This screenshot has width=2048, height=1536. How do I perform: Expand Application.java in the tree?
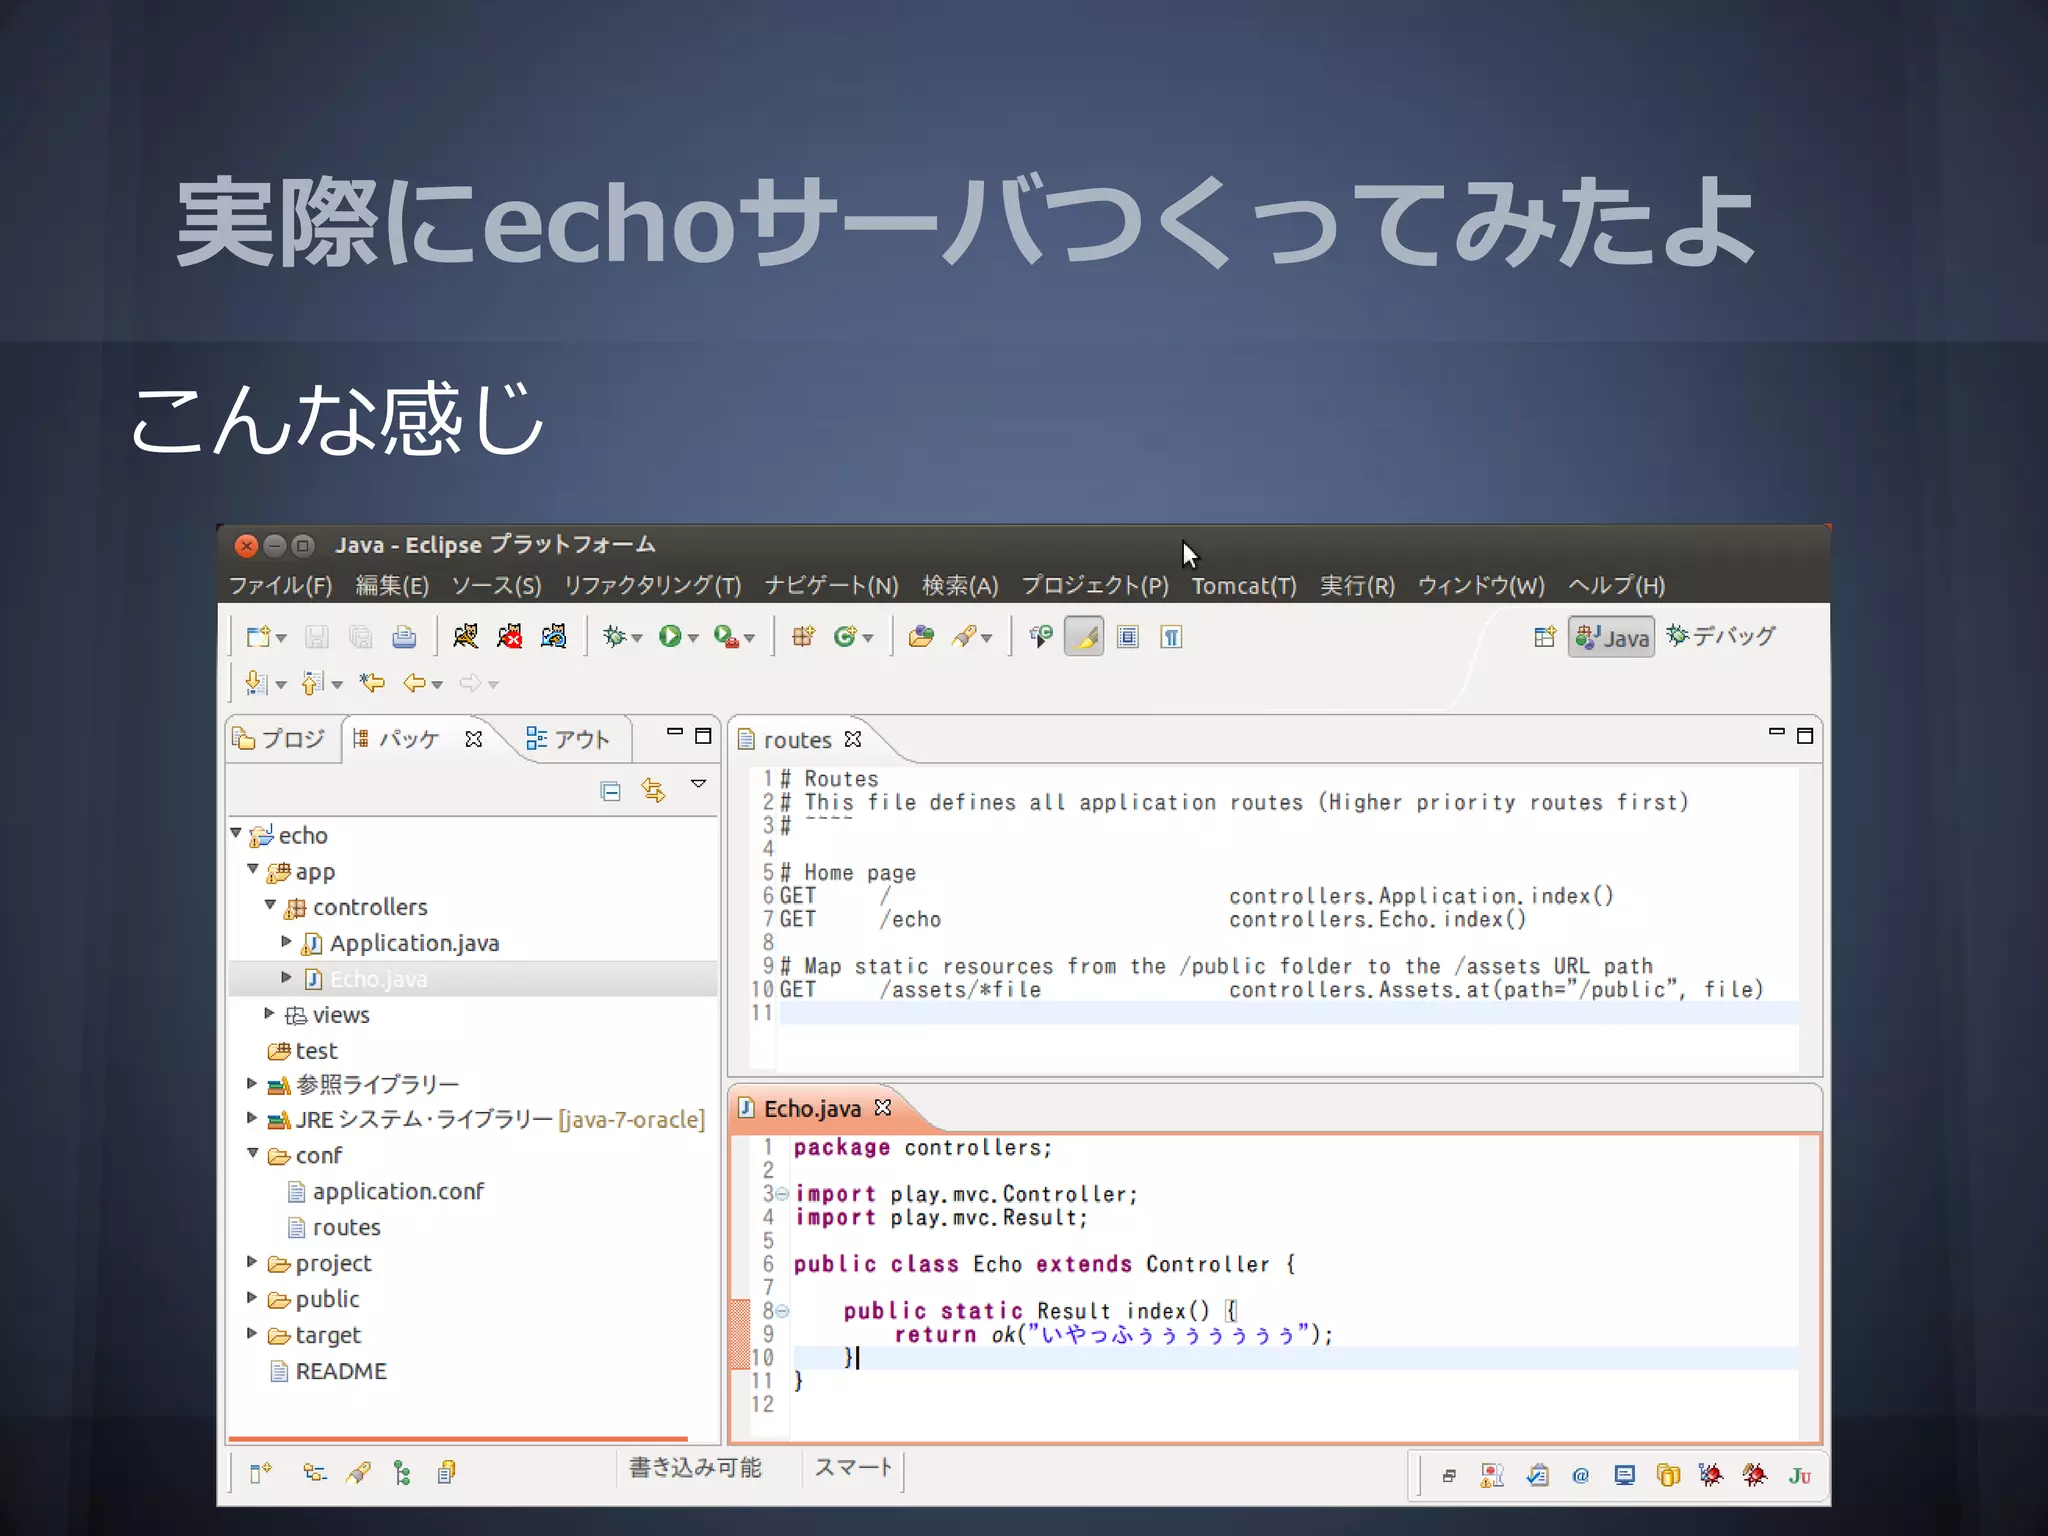[x=287, y=941]
